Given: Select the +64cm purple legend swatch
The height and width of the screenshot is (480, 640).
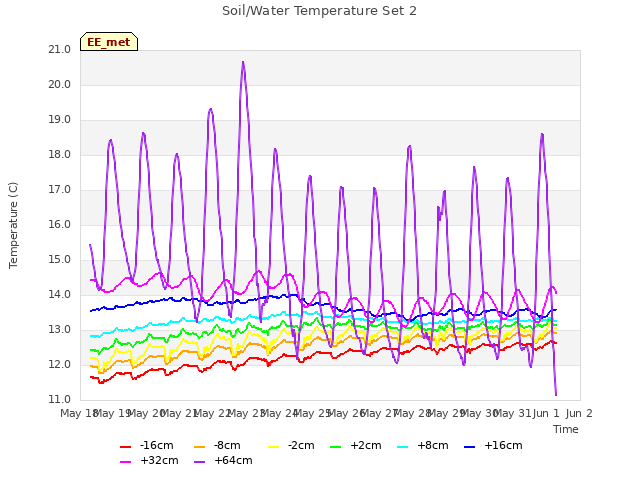Looking at the screenshot, I should tap(199, 462).
